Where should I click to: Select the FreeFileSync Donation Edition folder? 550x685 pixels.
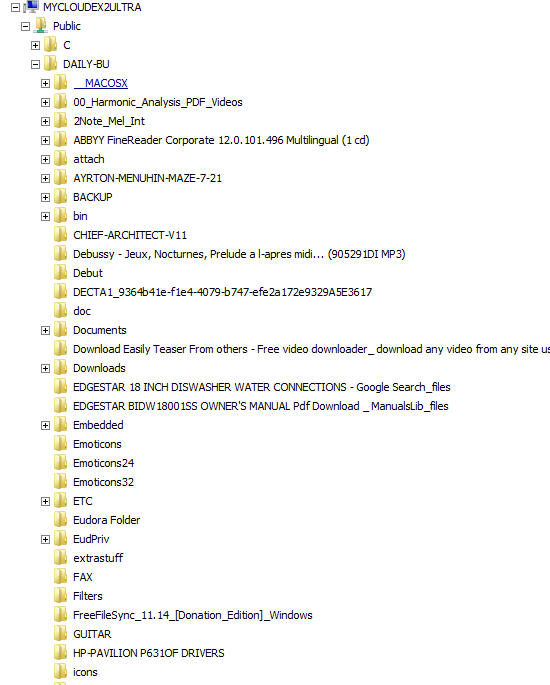pos(193,615)
